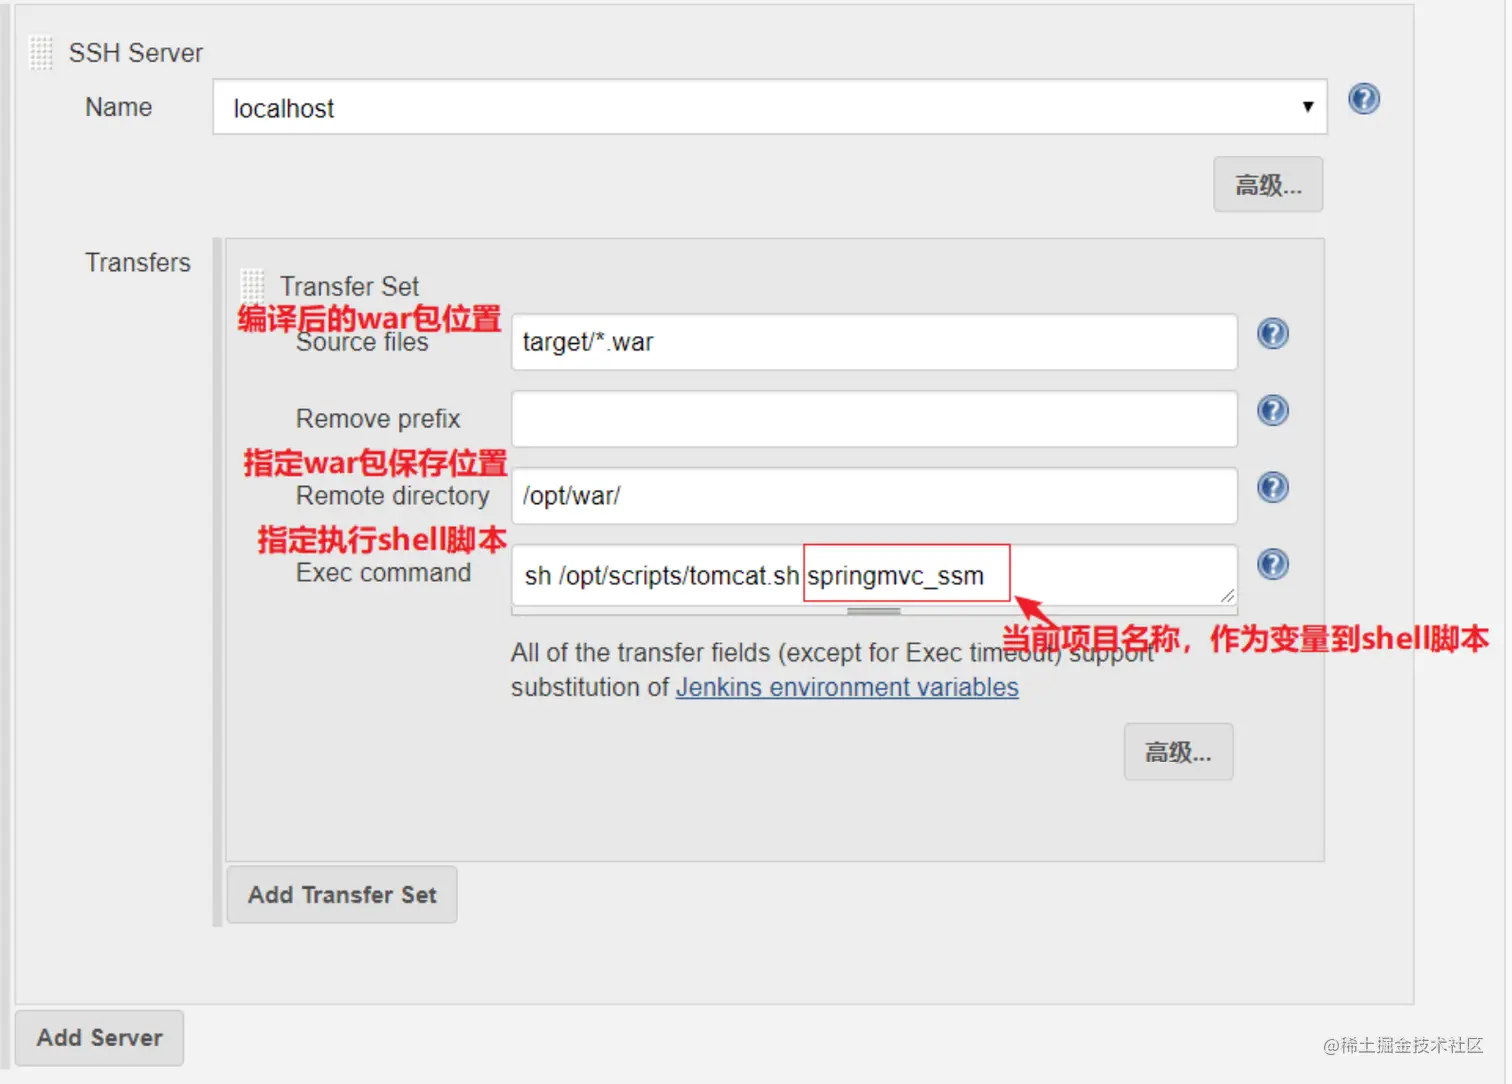The height and width of the screenshot is (1084, 1512).
Task: Click the Remote directory label
Action: coord(393,496)
